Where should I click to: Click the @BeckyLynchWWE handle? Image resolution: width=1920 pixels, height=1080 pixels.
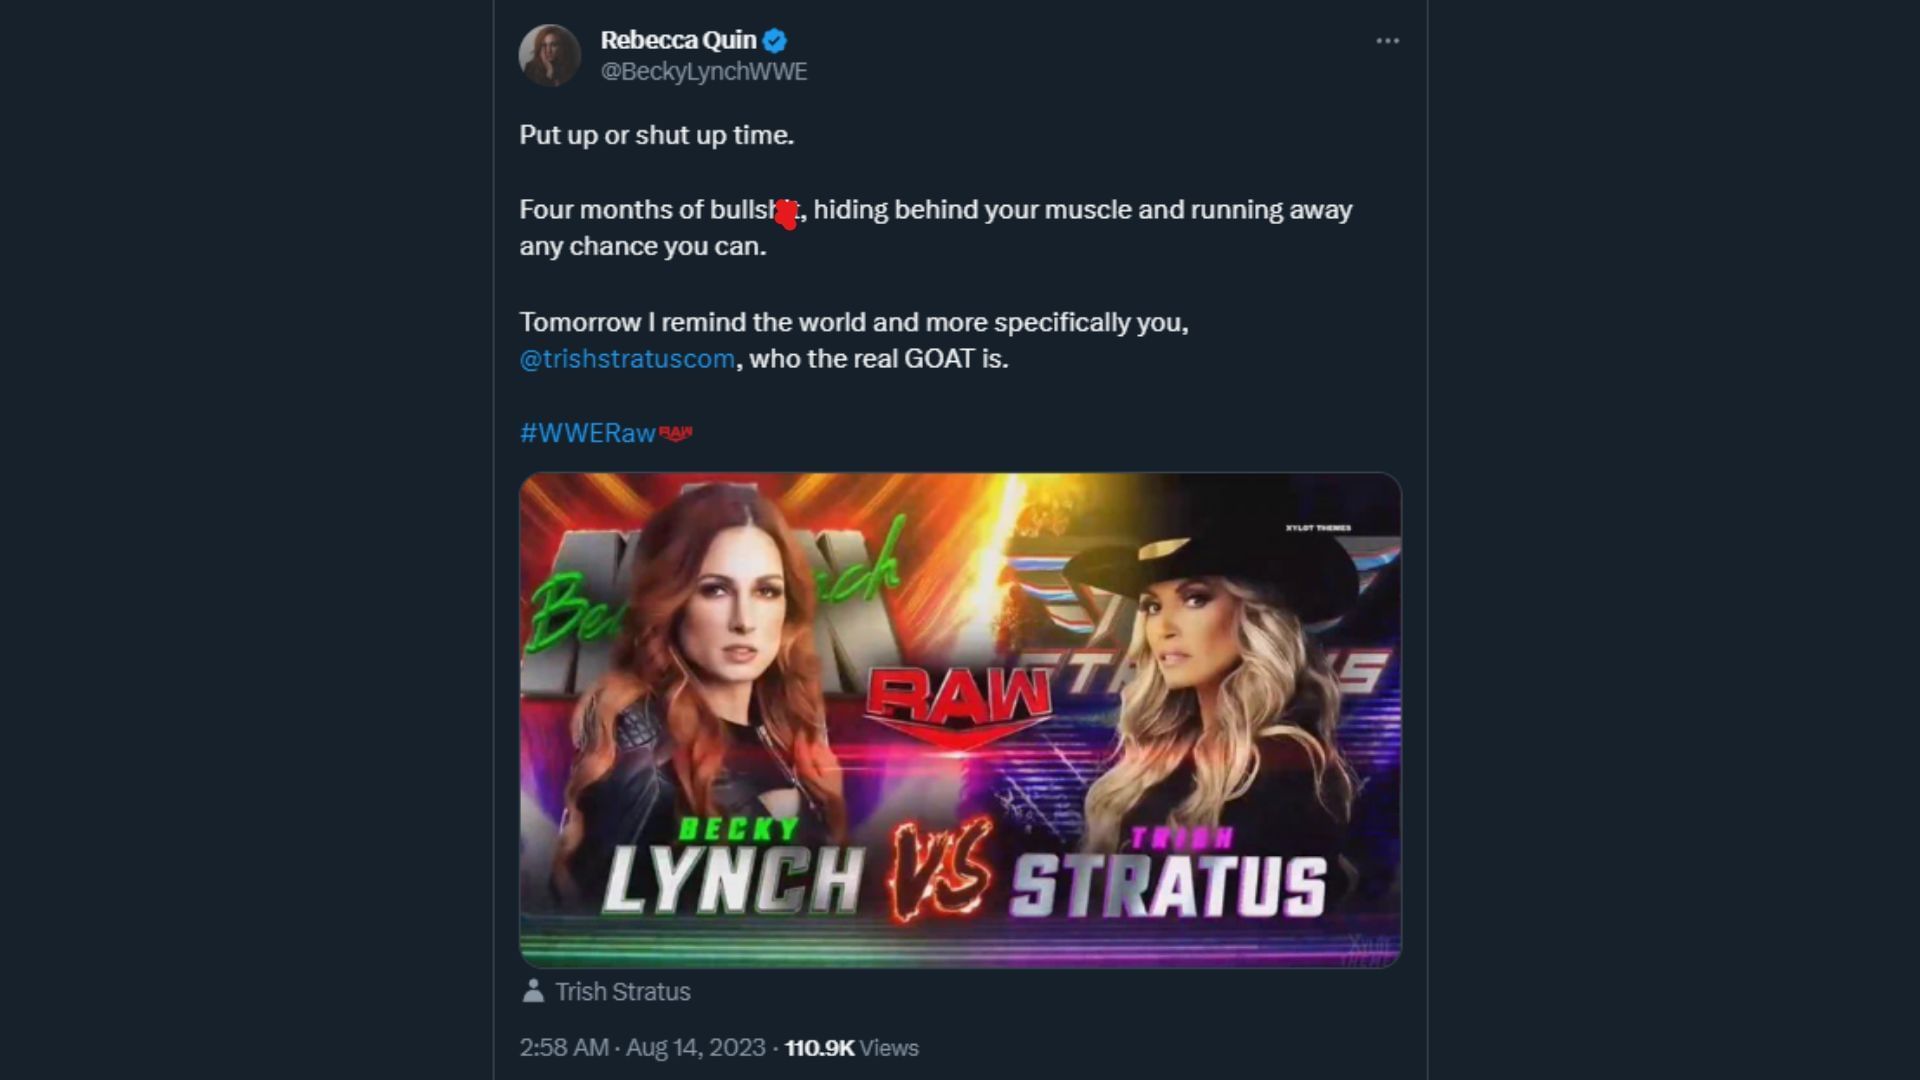coord(703,72)
